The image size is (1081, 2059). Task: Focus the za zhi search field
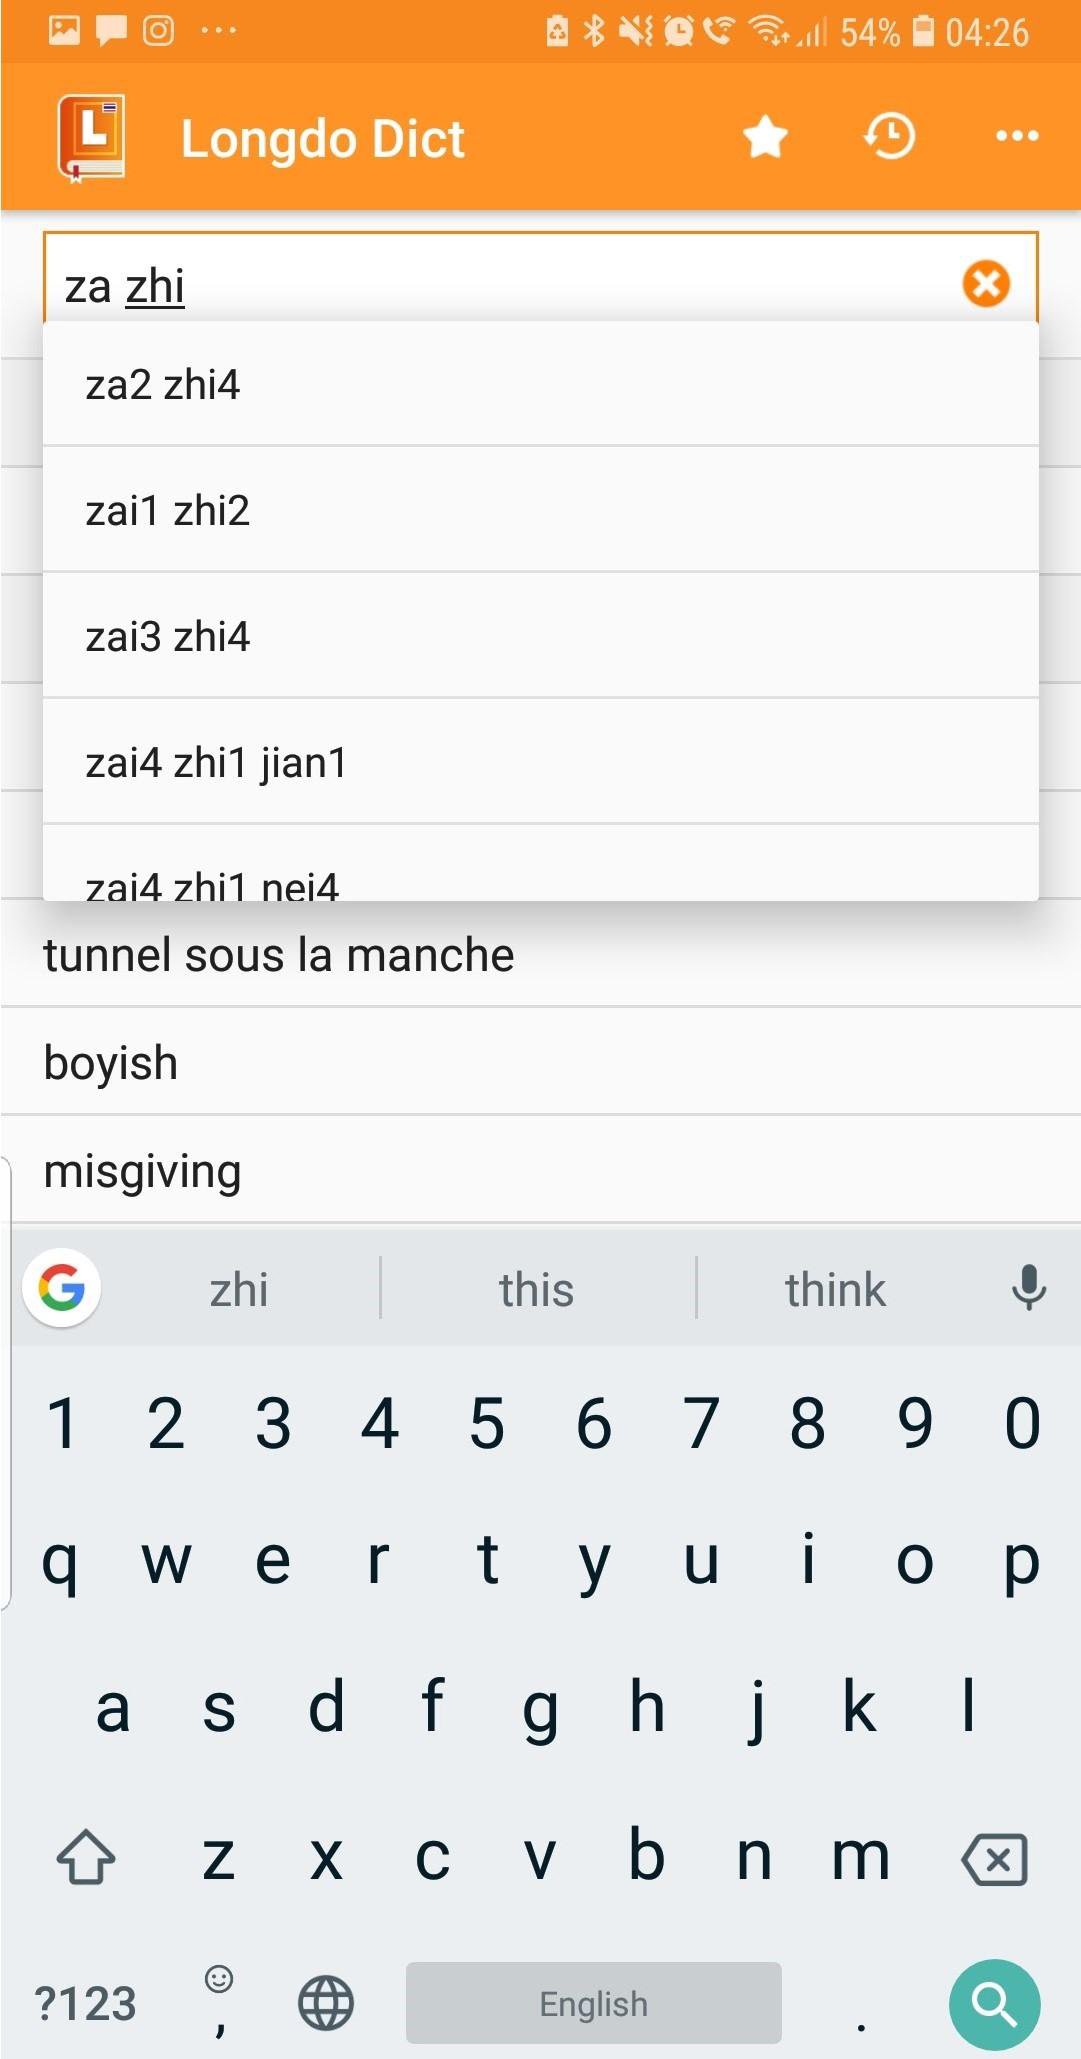click(500, 285)
